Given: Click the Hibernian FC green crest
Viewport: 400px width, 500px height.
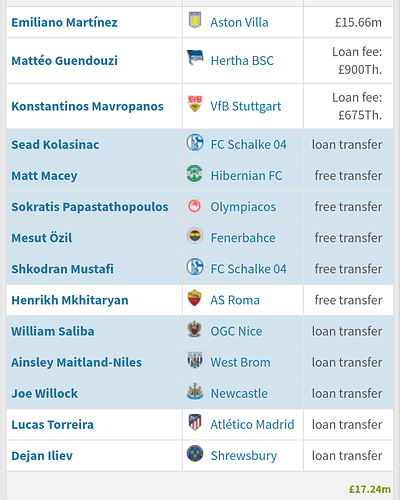Looking at the screenshot, I should click(195, 174).
